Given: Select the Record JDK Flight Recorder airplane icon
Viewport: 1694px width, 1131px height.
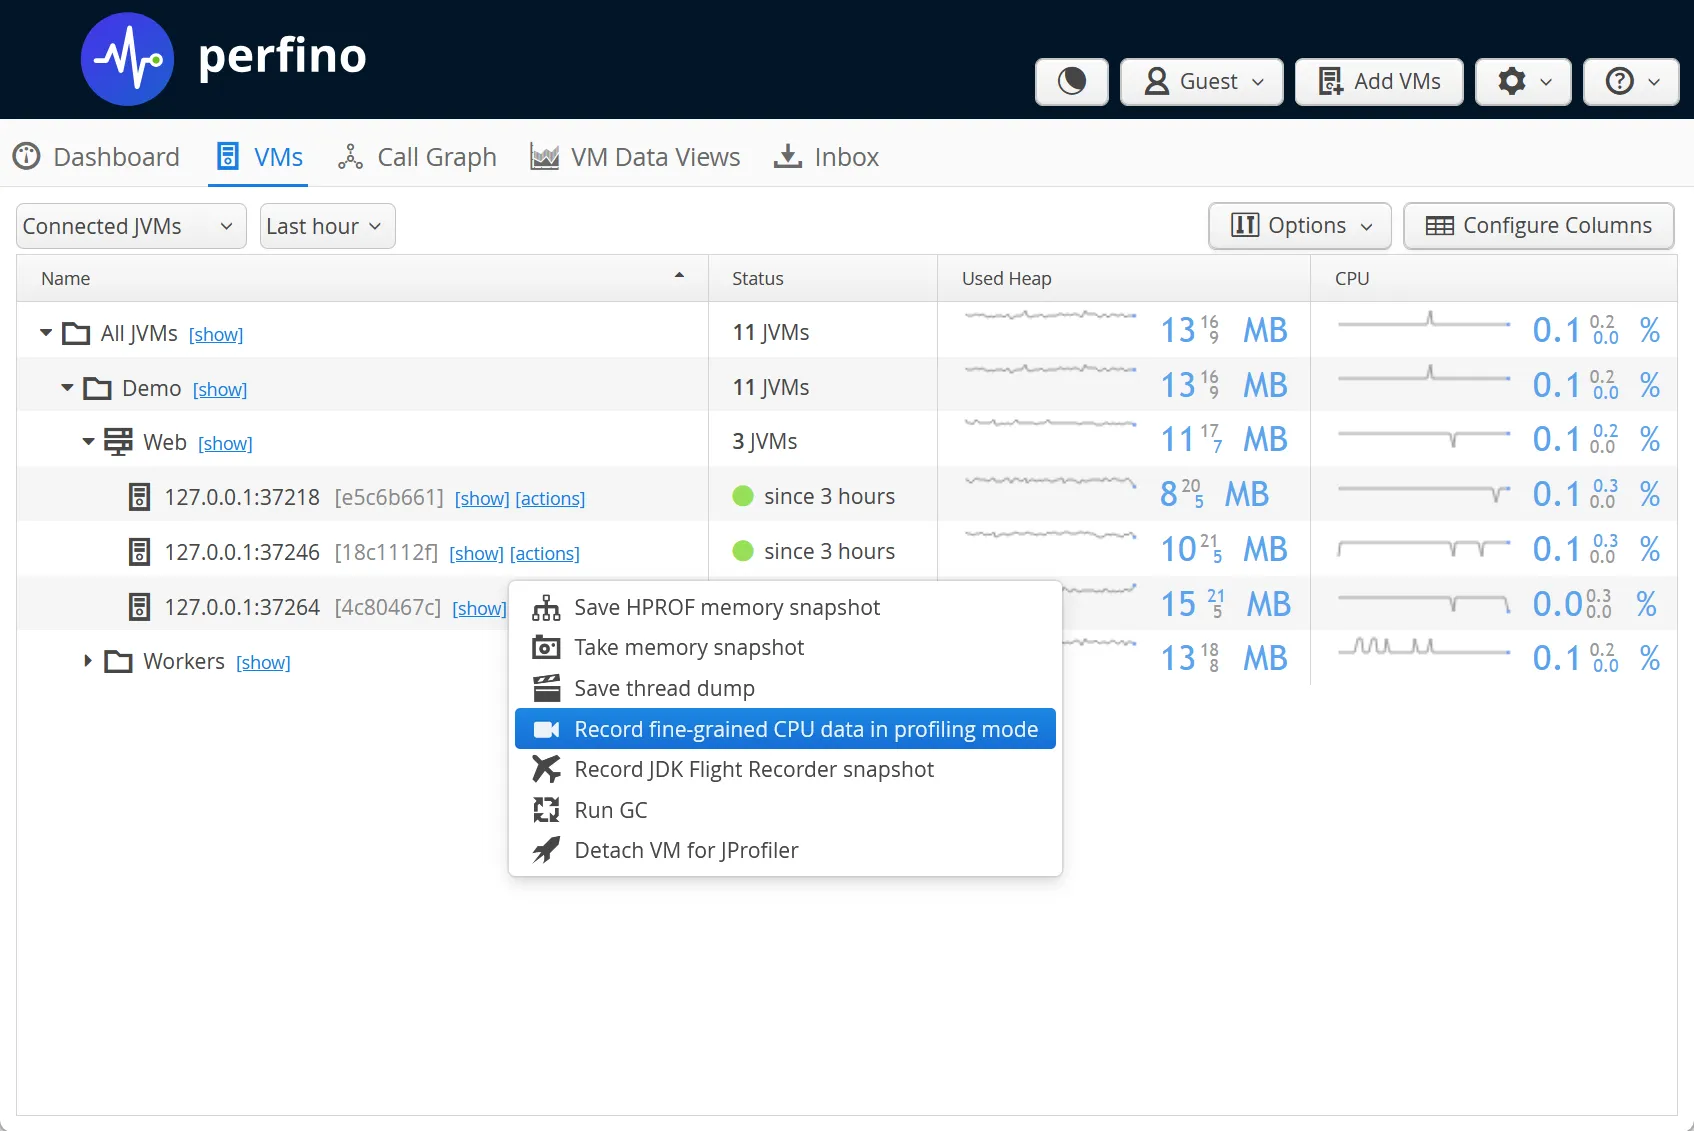Looking at the screenshot, I should click(x=546, y=769).
